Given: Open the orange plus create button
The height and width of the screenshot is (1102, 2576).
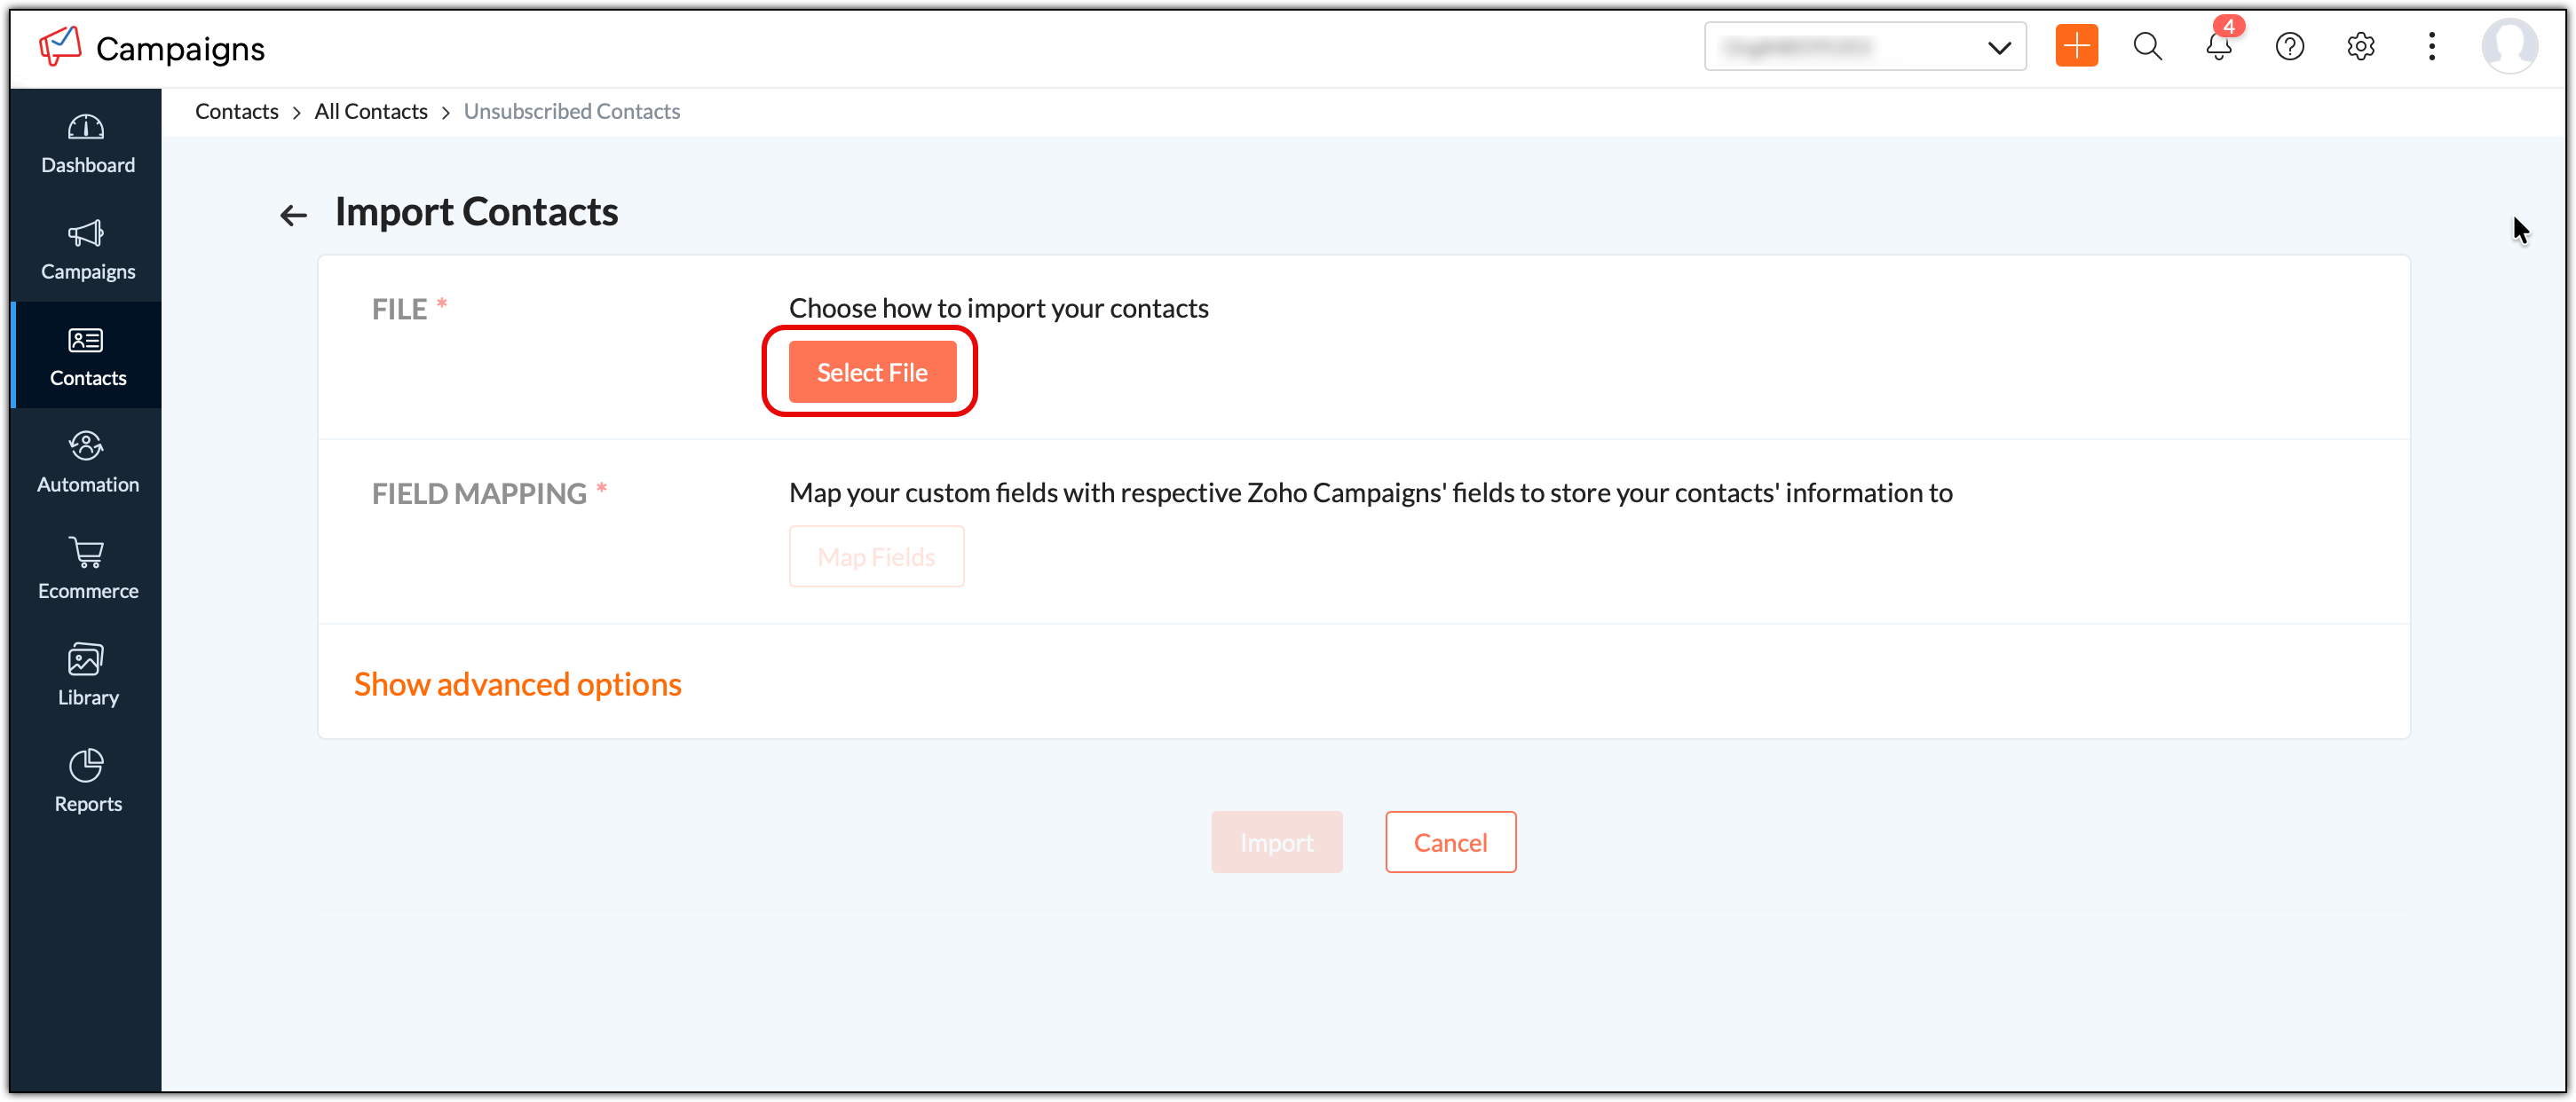Looking at the screenshot, I should point(2076,46).
